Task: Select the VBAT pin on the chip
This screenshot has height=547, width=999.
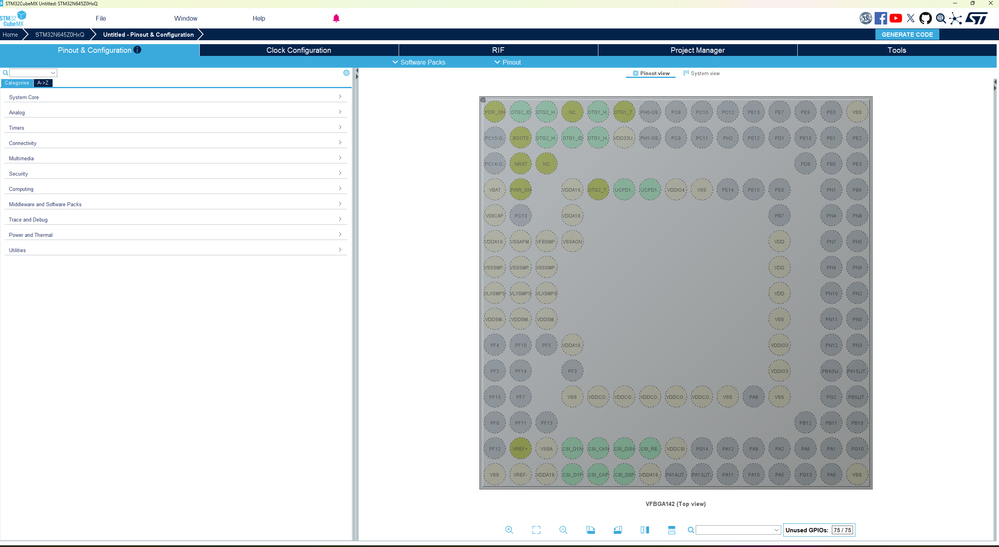Action: coord(494,190)
